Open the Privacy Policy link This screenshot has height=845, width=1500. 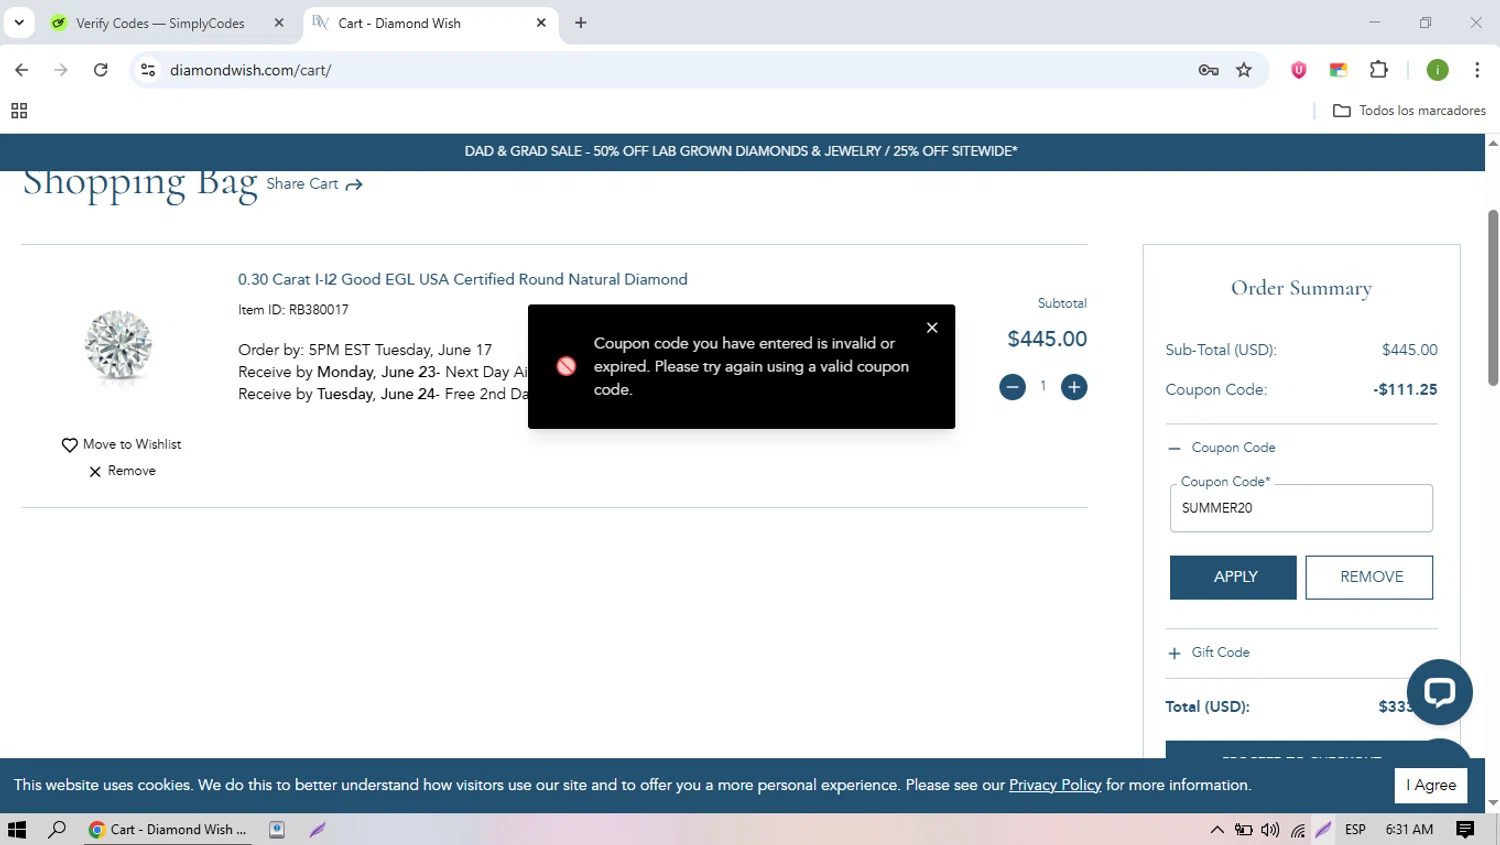[x=1055, y=785]
